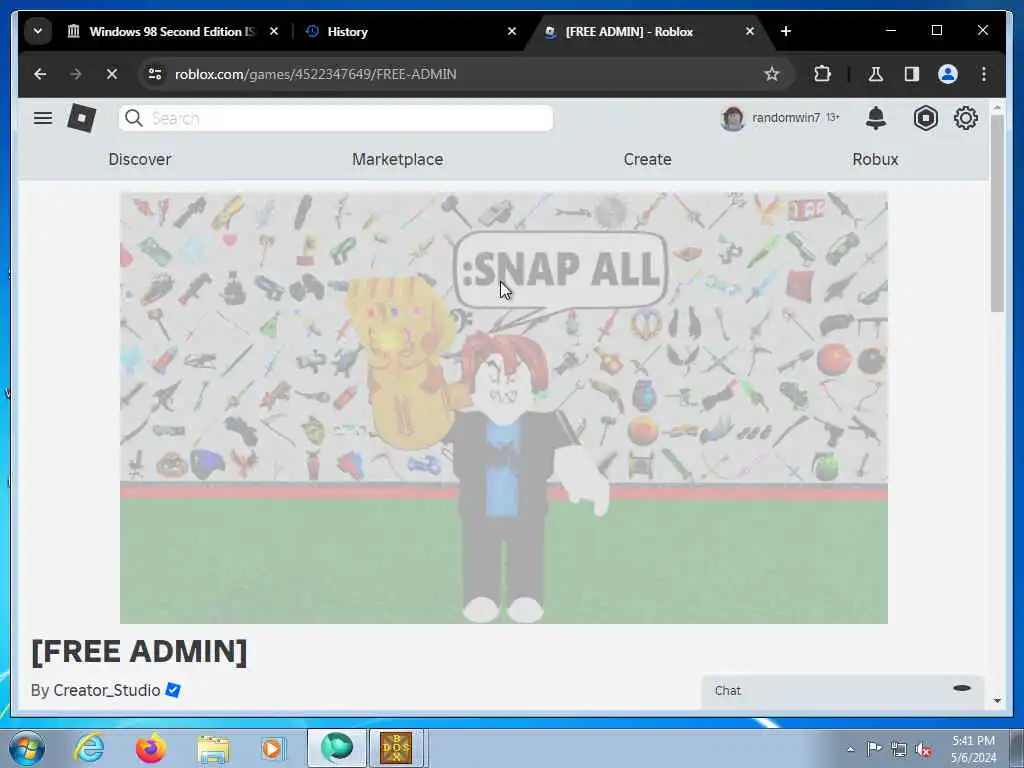
Task: Open the Create page
Action: (x=647, y=159)
